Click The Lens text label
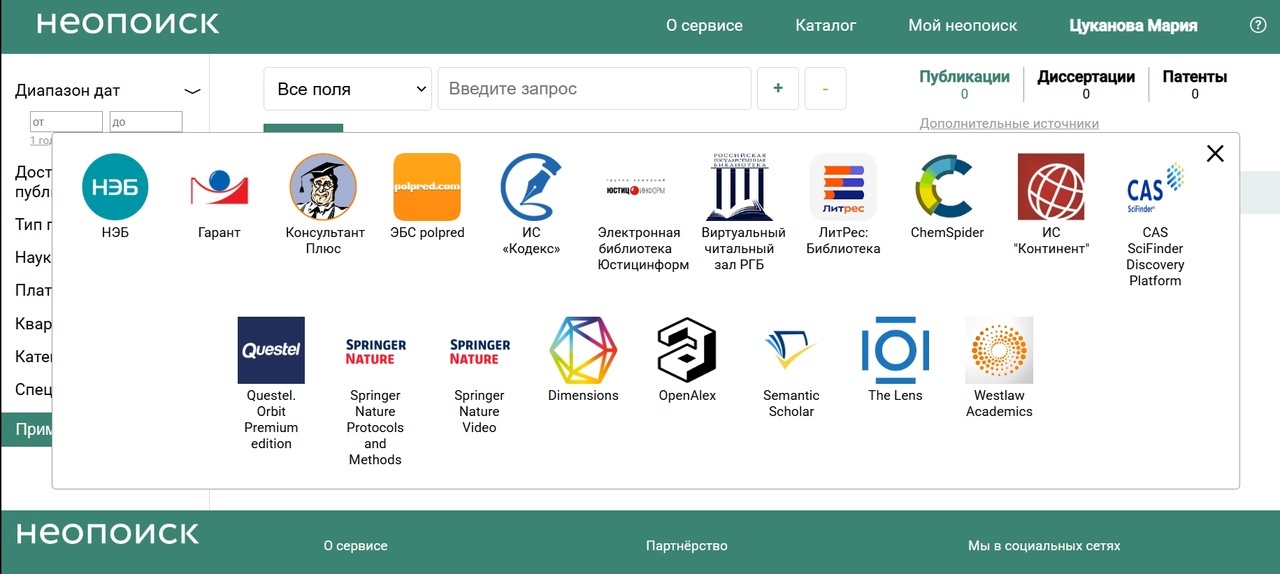 (x=895, y=396)
